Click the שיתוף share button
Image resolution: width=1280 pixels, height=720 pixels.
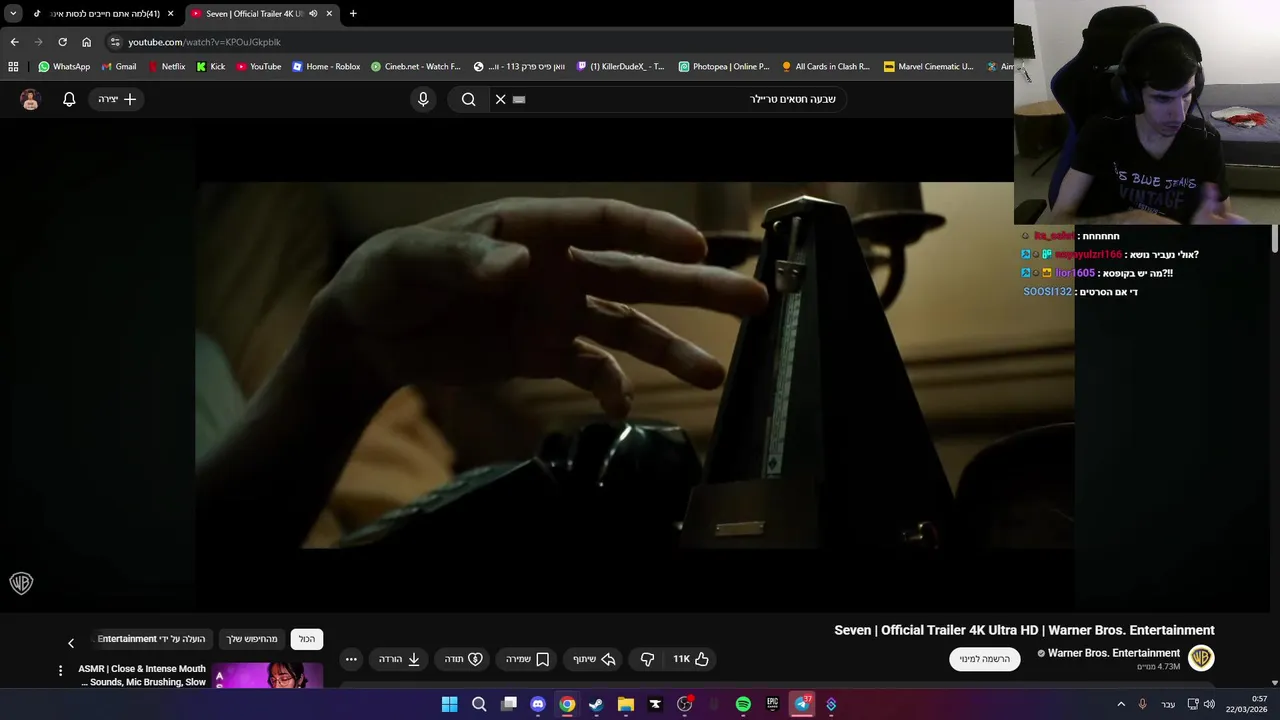pyautogui.click(x=593, y=659)
